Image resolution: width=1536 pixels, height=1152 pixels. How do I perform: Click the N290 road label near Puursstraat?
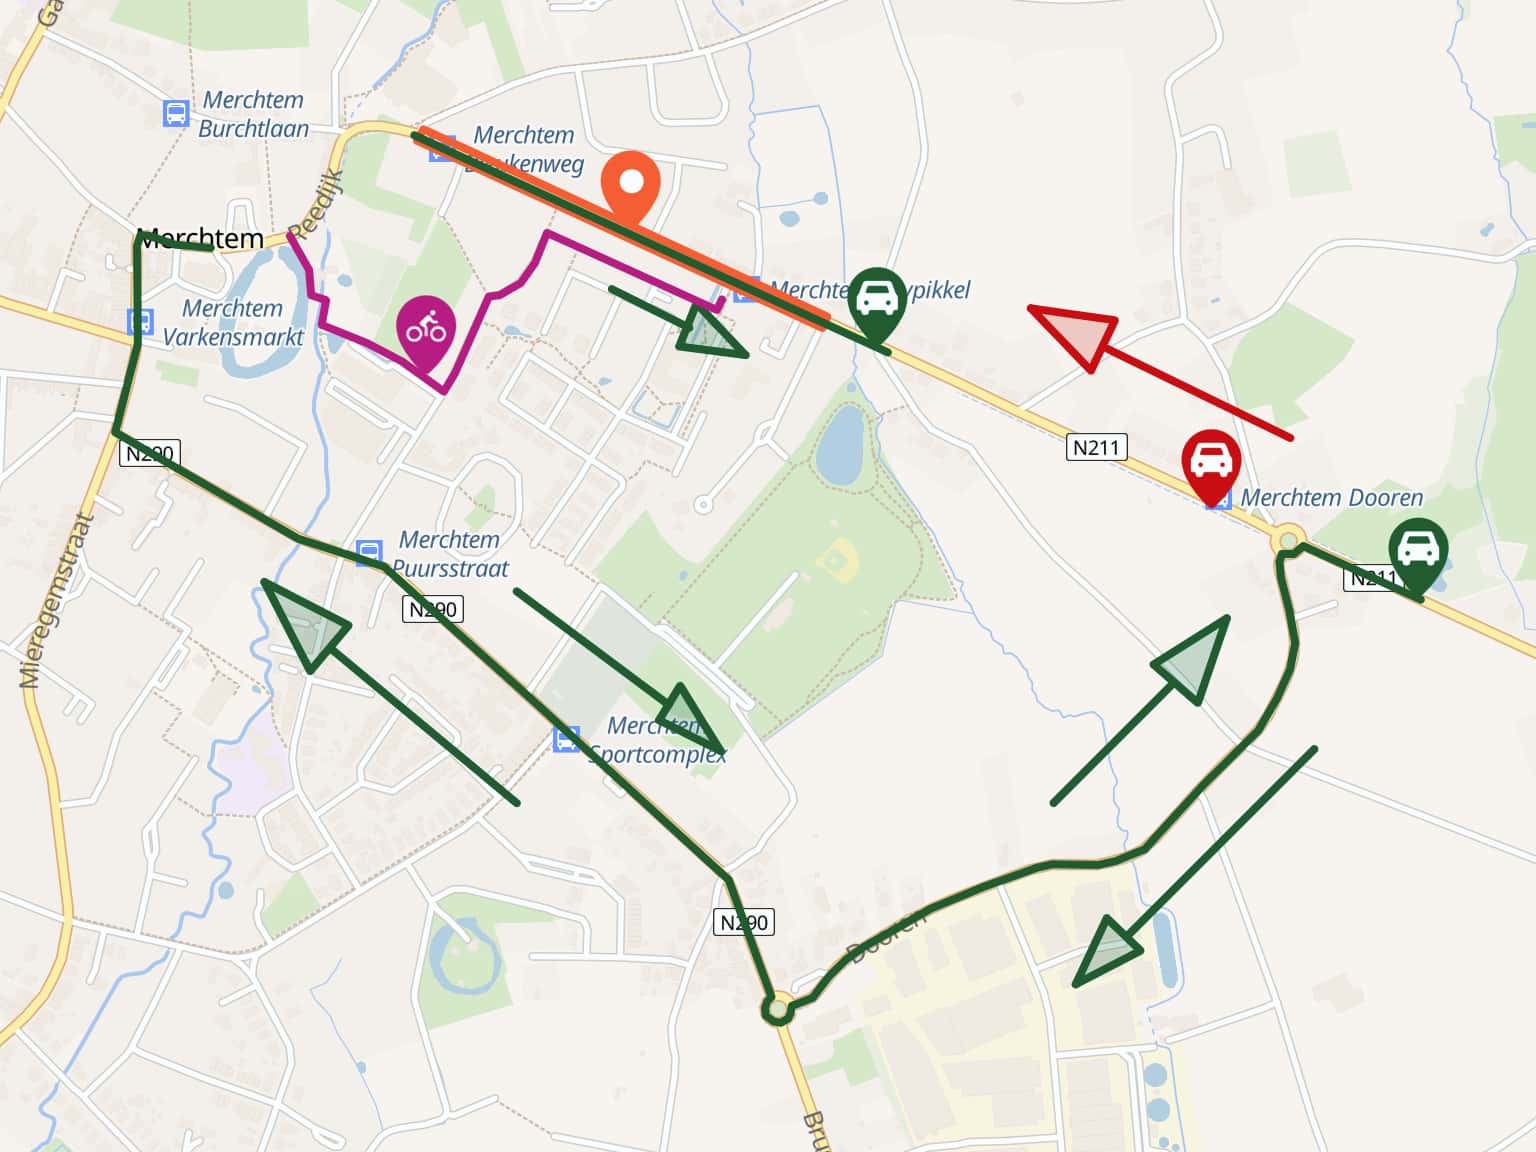click(433, 609)
